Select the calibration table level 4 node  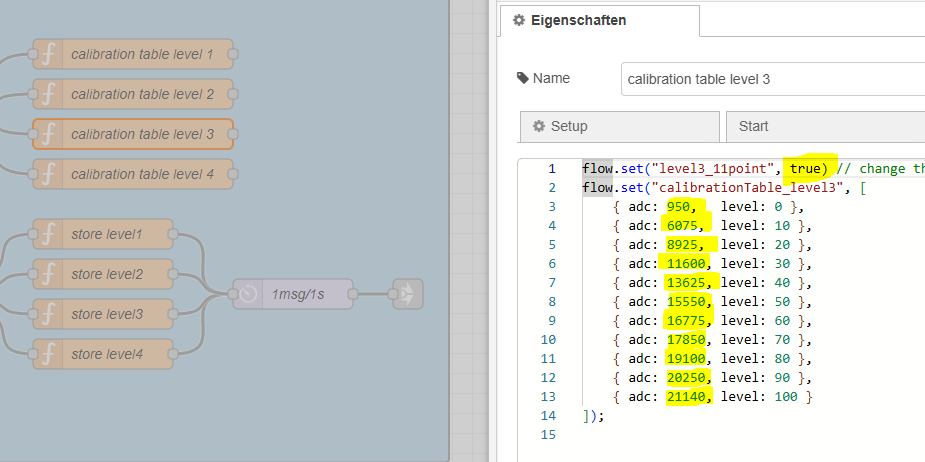click(133, 174)
